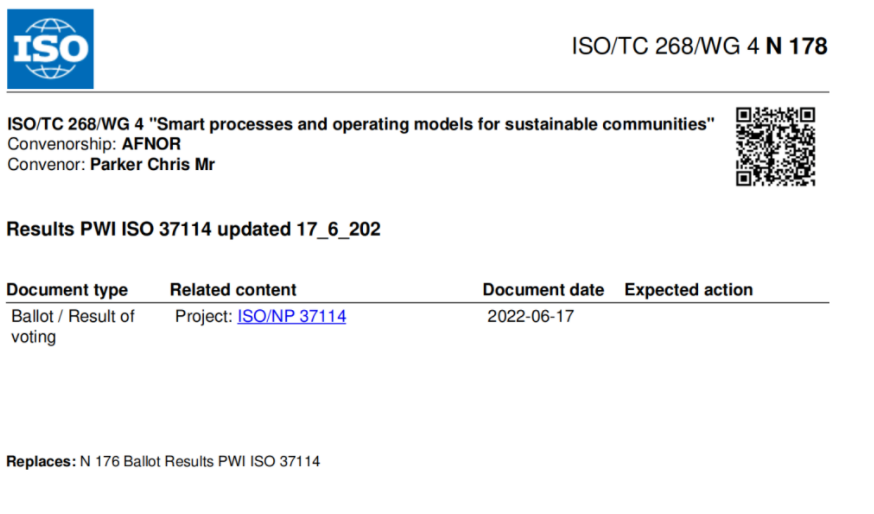The image size is (874, 514).
Task: Select the N 176 Ballot Results text
Action: pos(200,462)
